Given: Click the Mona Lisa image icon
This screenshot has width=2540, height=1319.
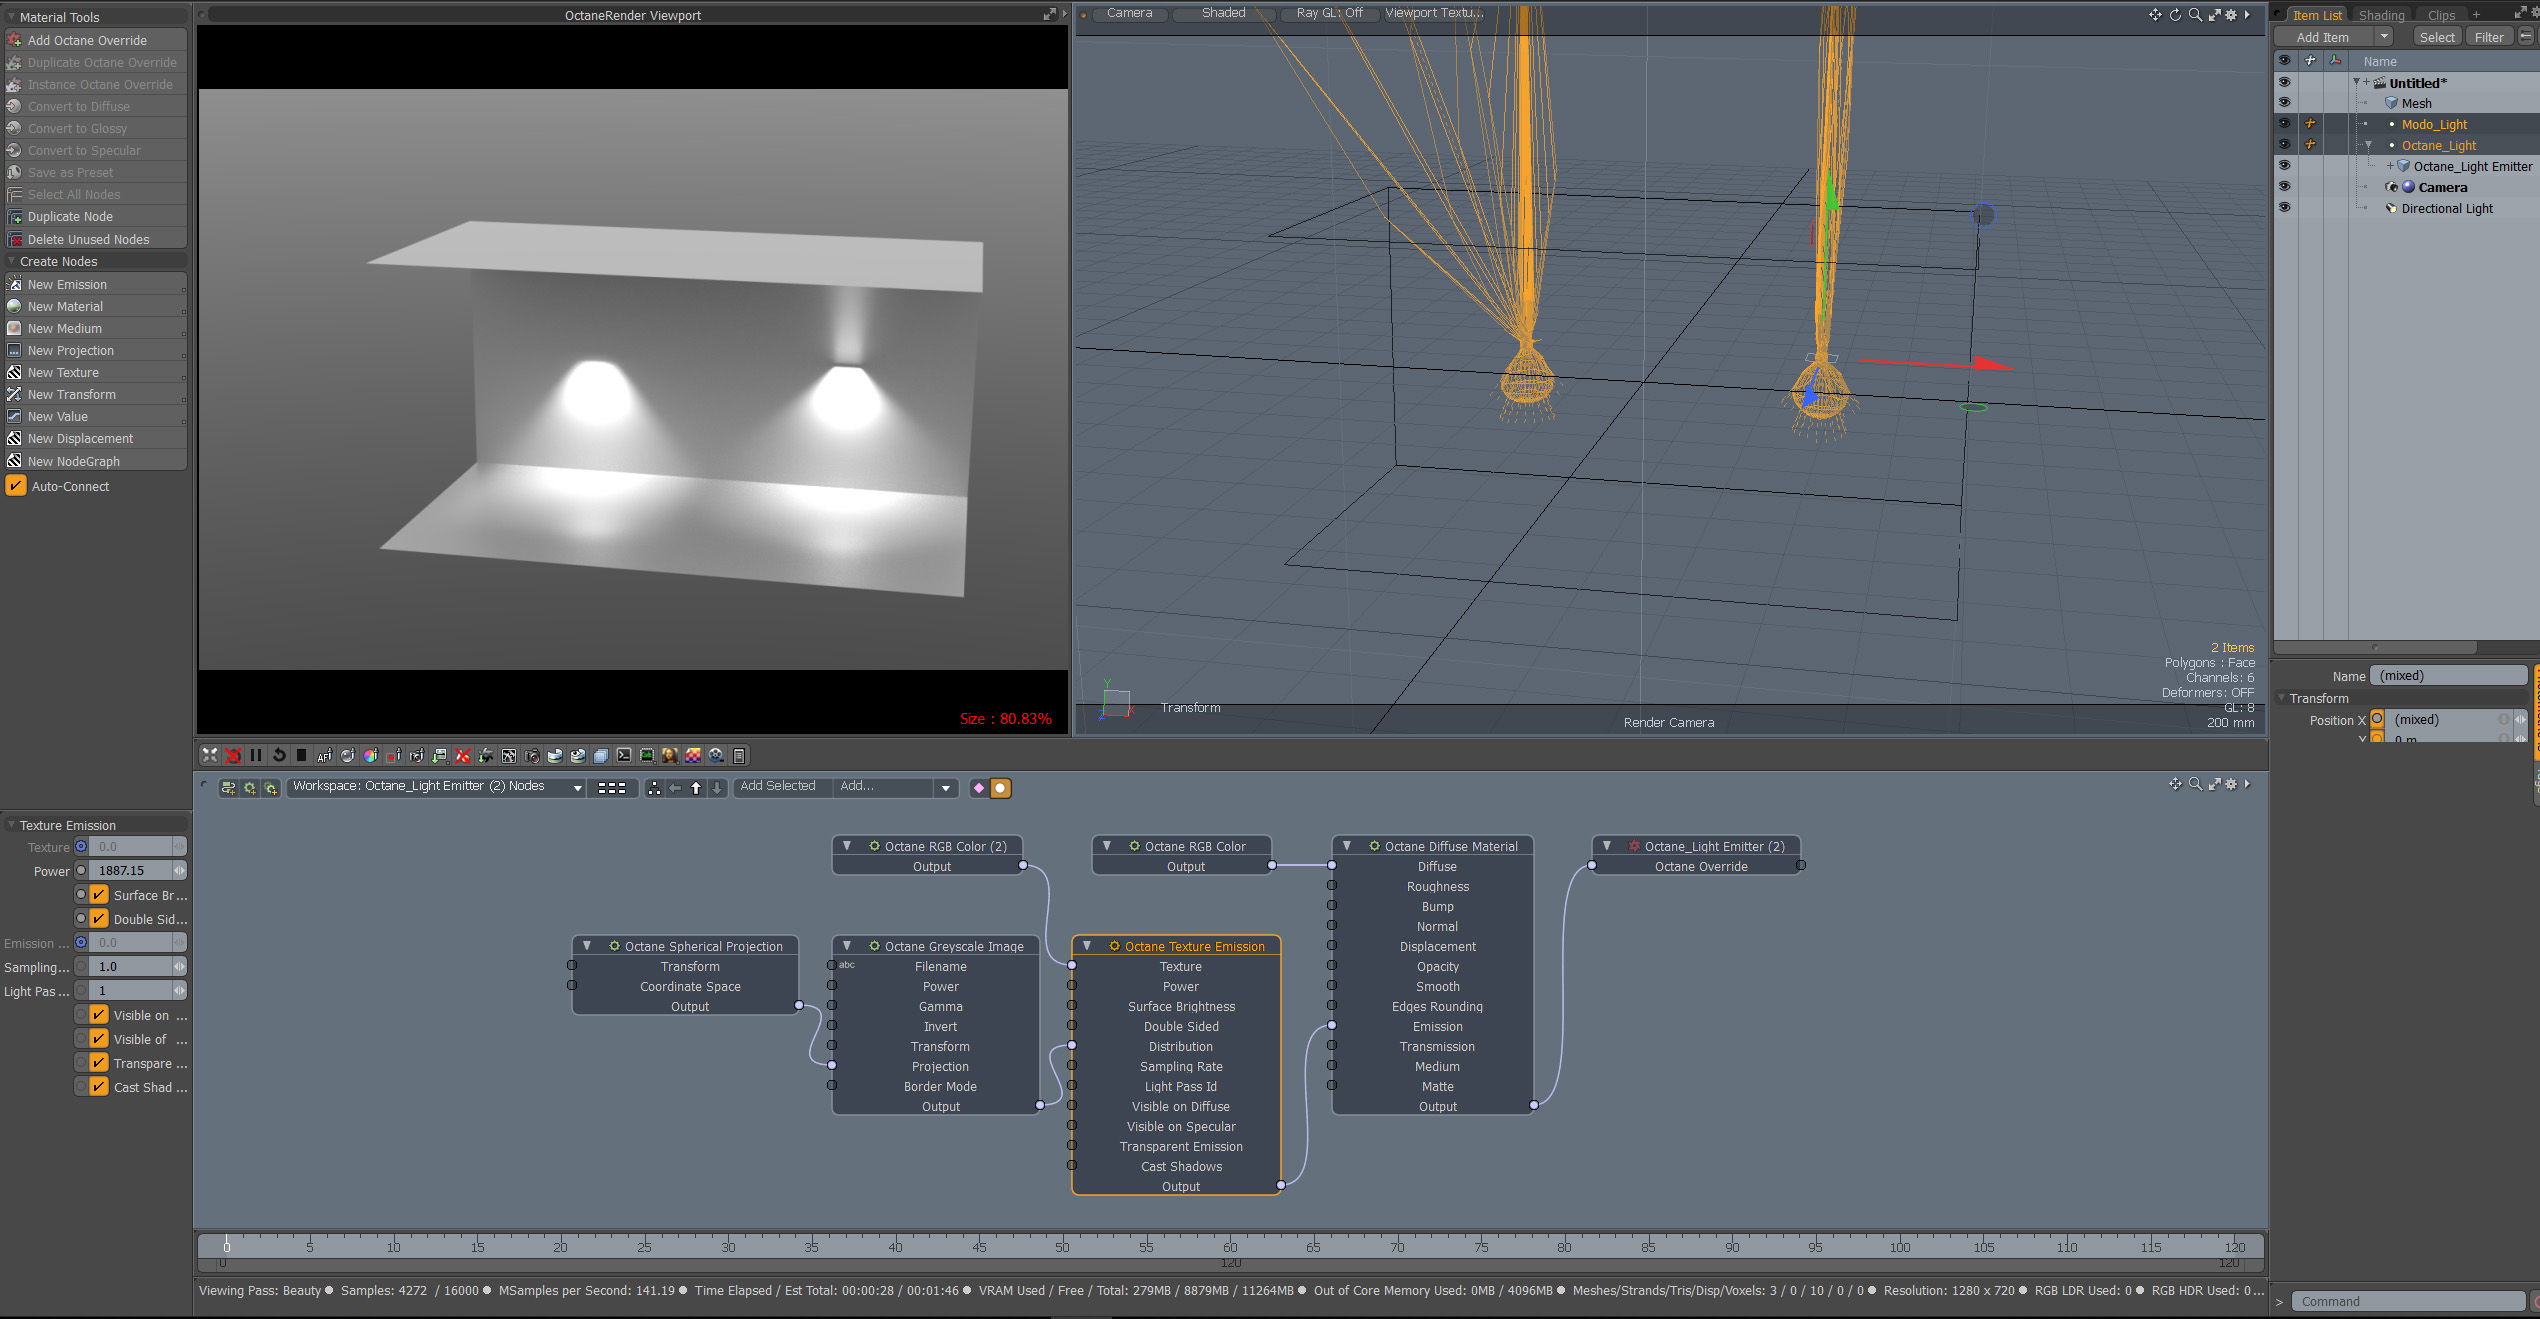Looking at the screenshot, I should (x=669, y=756).
